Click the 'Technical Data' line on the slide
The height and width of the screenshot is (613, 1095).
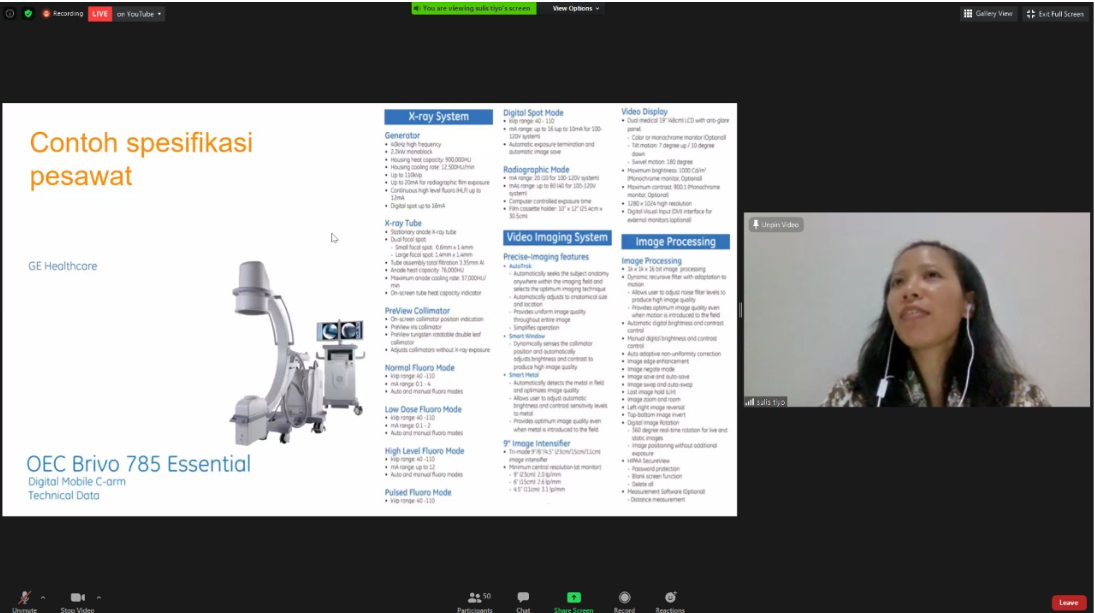tap(64, 496)
